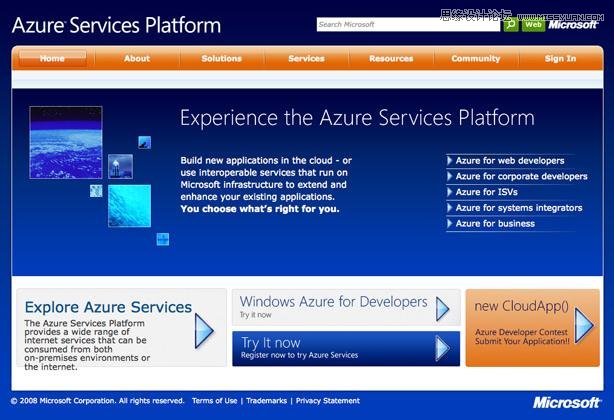
Task: Open the About tab
Action: (137, 58)
